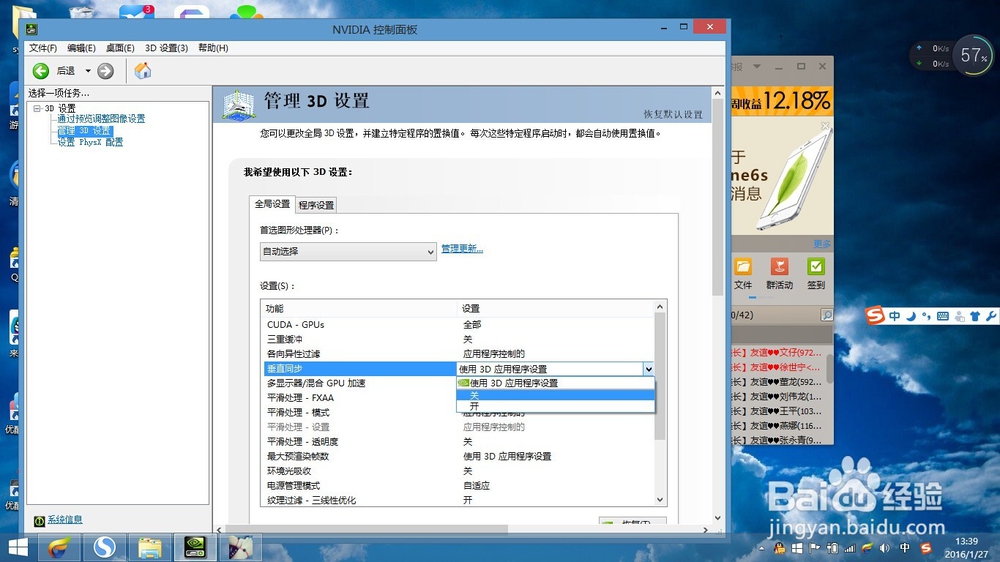This screenshot has width=1000, height=562.
Task: Click the settings list scroll-down arrow
Action: click(660, 499)
